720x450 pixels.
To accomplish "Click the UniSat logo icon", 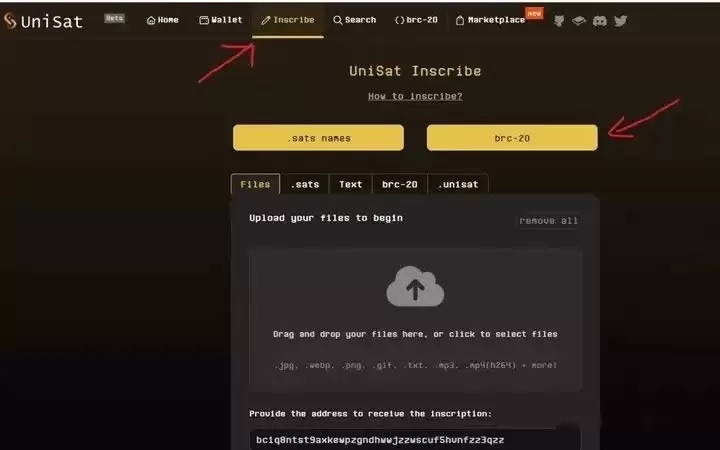I will pyautogui.click(x=10, y=21).
